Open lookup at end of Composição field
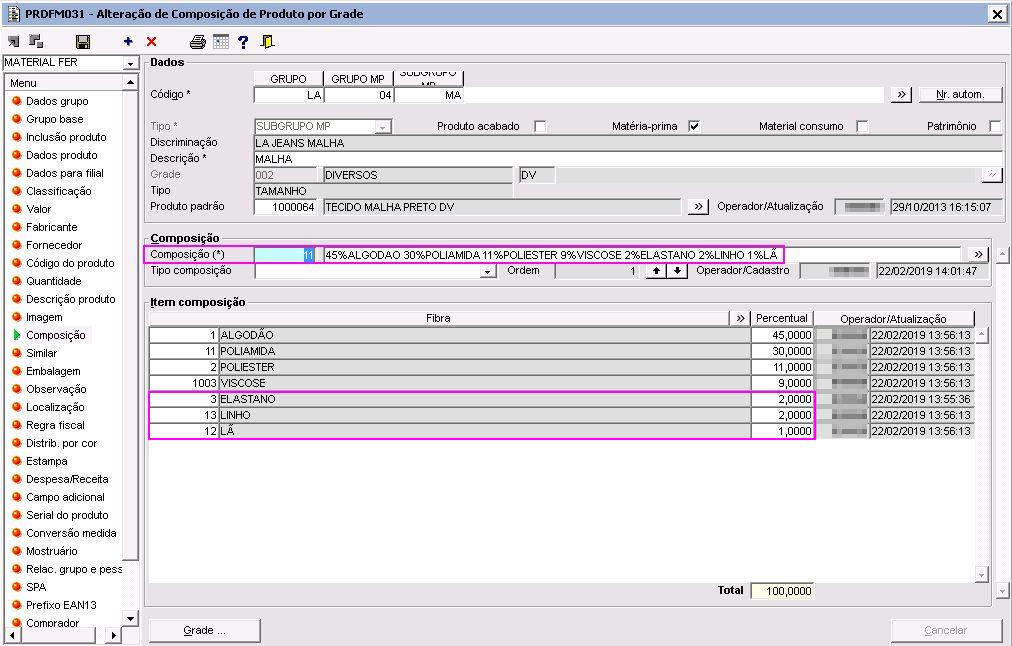1012x646 pixels. tap(978, 255)
